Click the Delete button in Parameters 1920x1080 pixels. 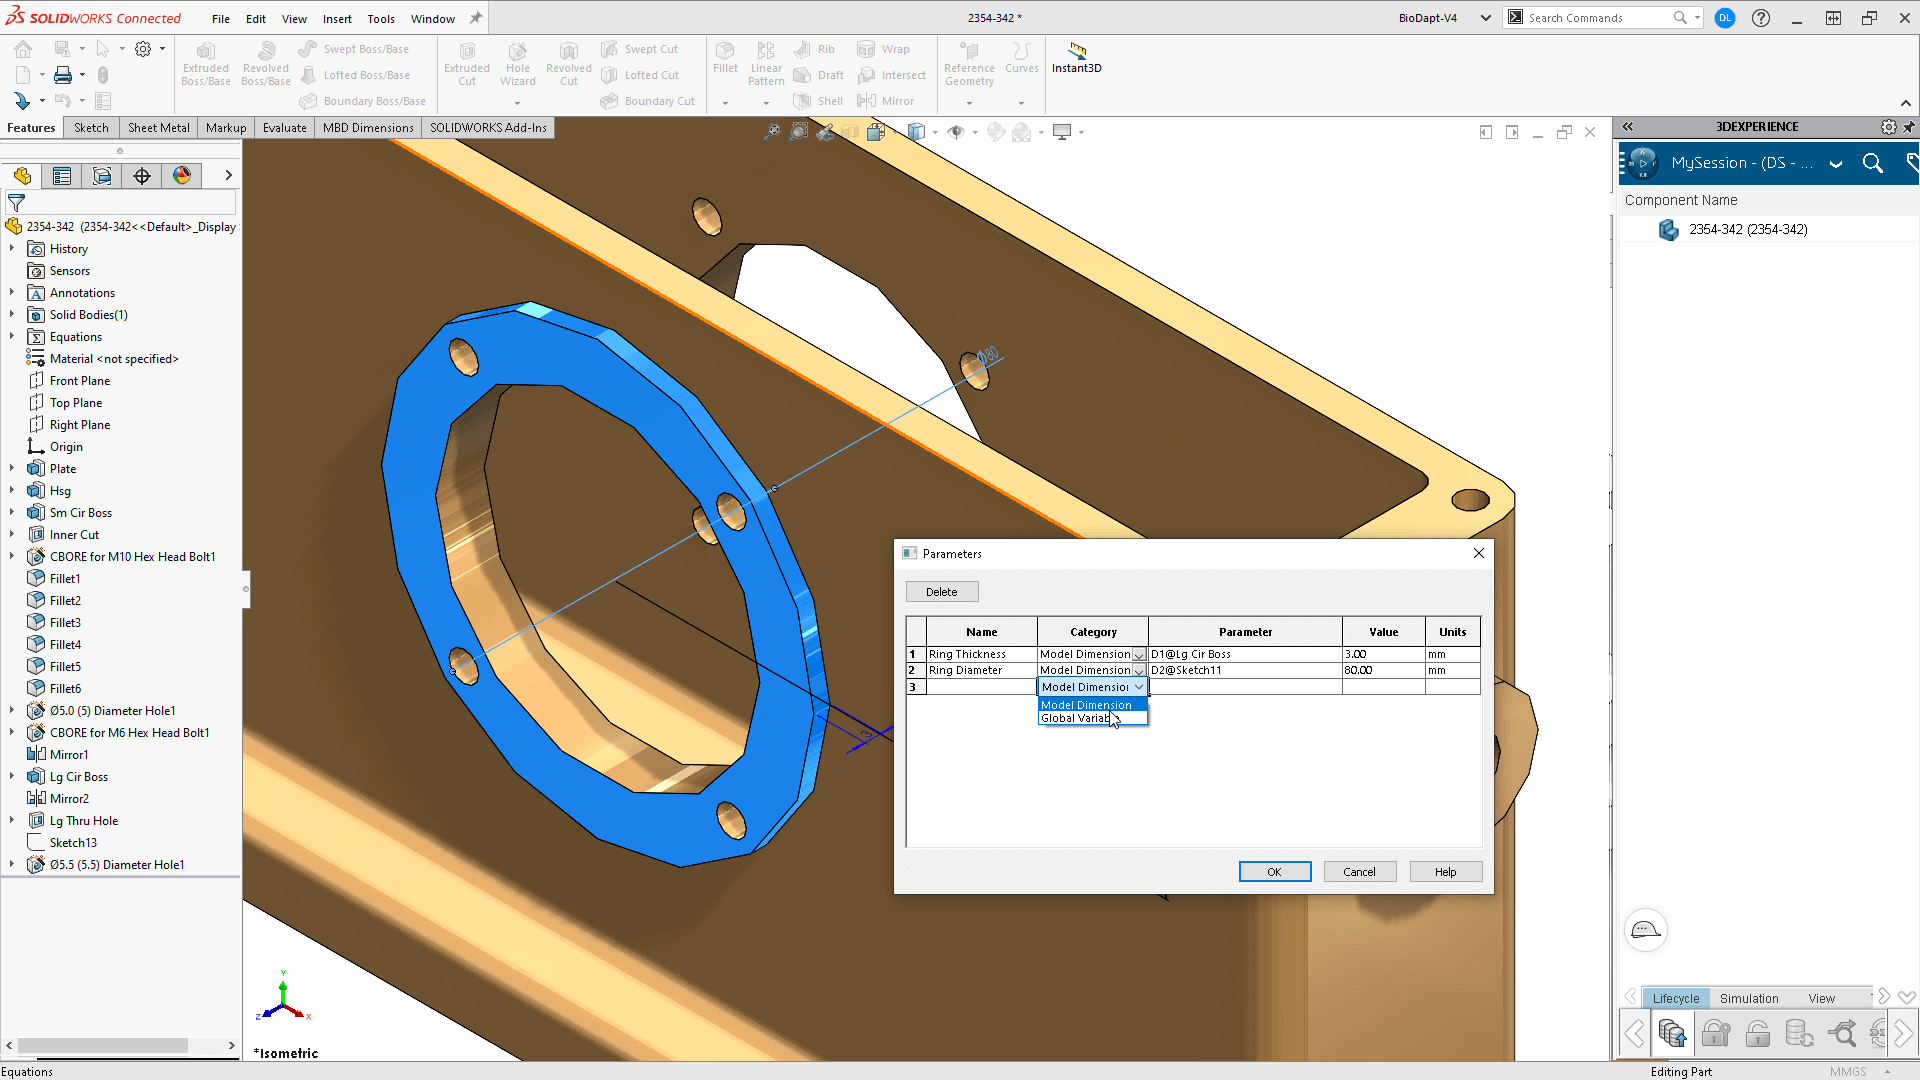pos(942,592)
